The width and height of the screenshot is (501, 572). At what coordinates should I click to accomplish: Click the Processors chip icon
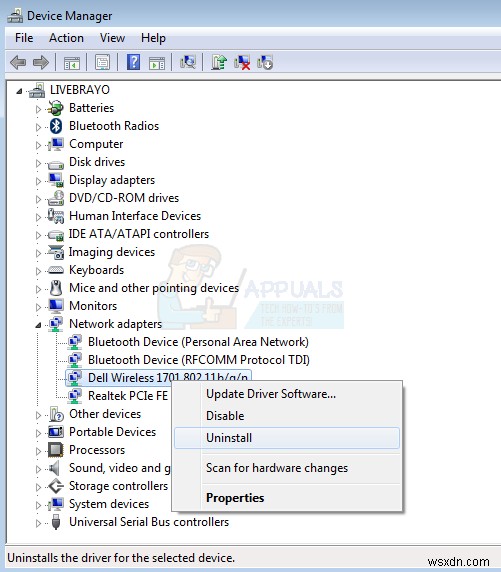click(56, 450)
